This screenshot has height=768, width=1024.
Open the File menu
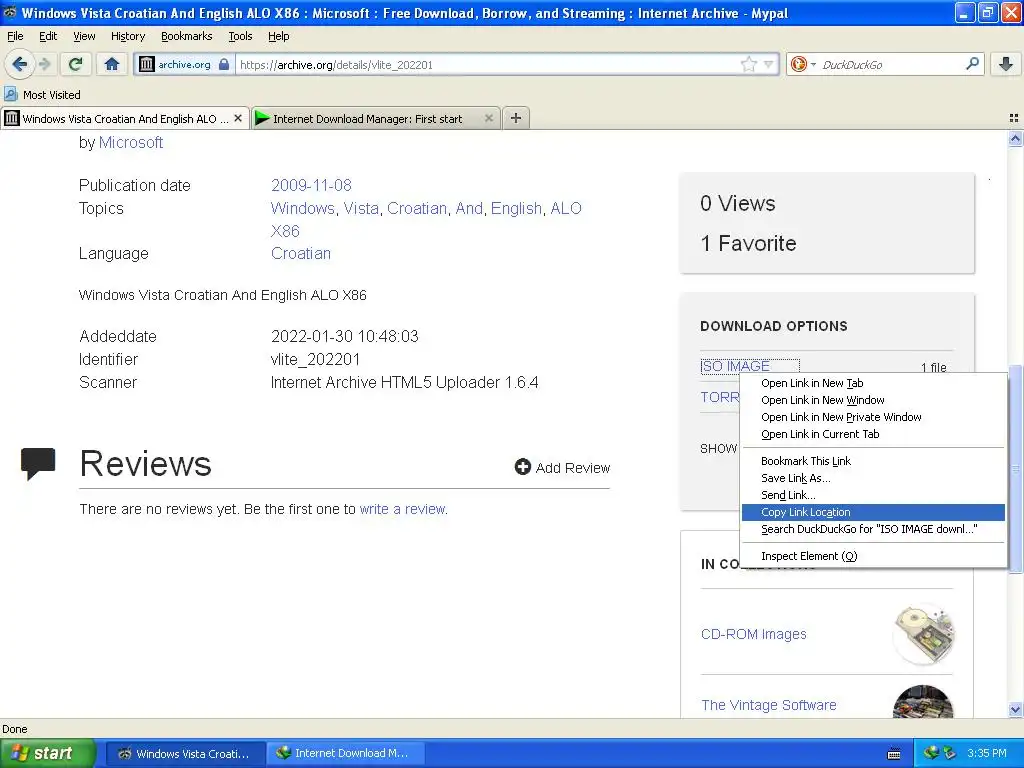(15, 36)
